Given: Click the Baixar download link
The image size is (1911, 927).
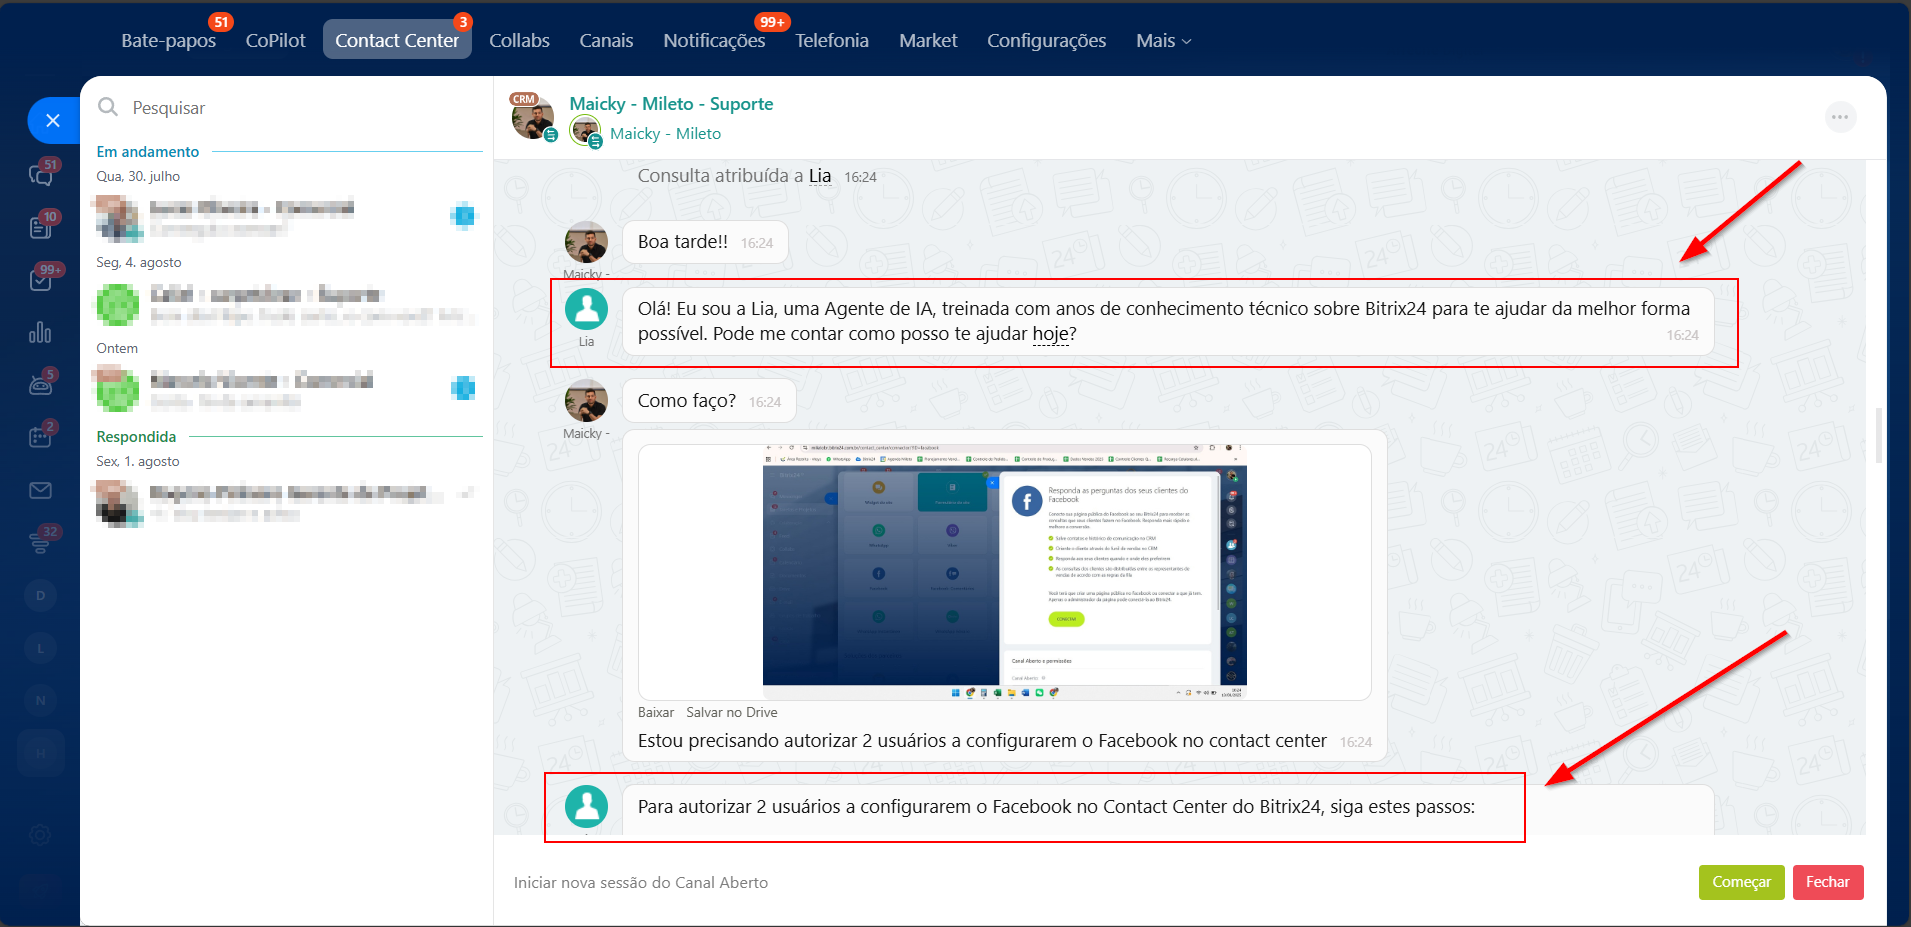Looking at the screenshot, I should [x=655, y=713].
